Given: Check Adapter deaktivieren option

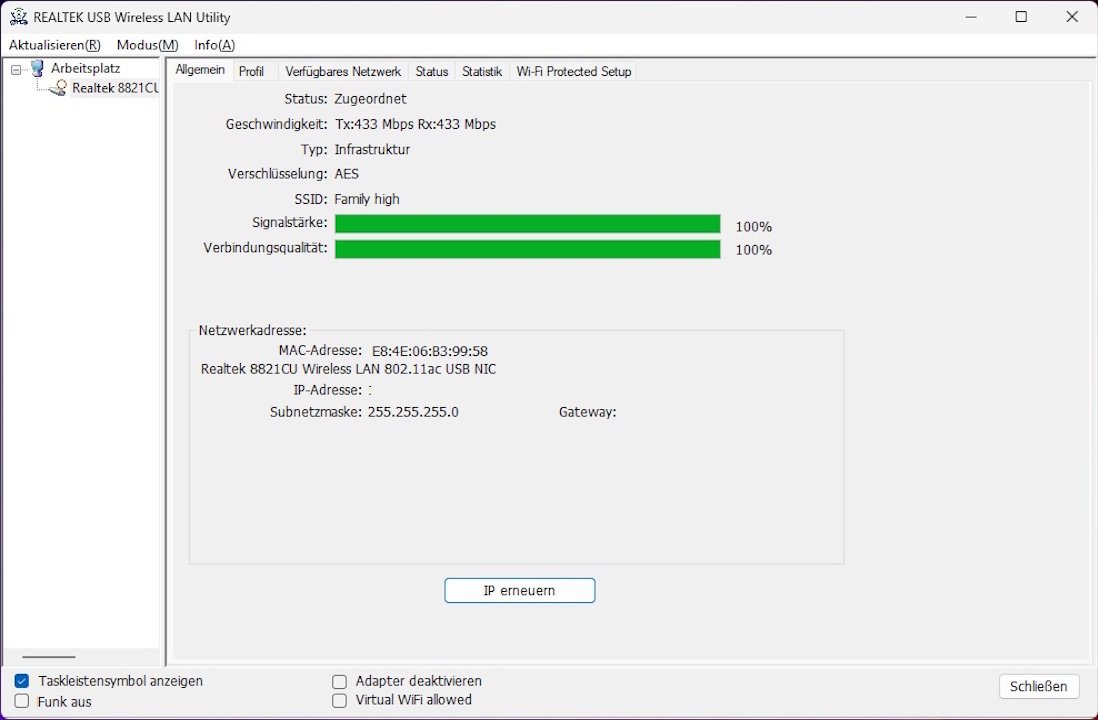Looking at the screenshot, I should [339, 681].
